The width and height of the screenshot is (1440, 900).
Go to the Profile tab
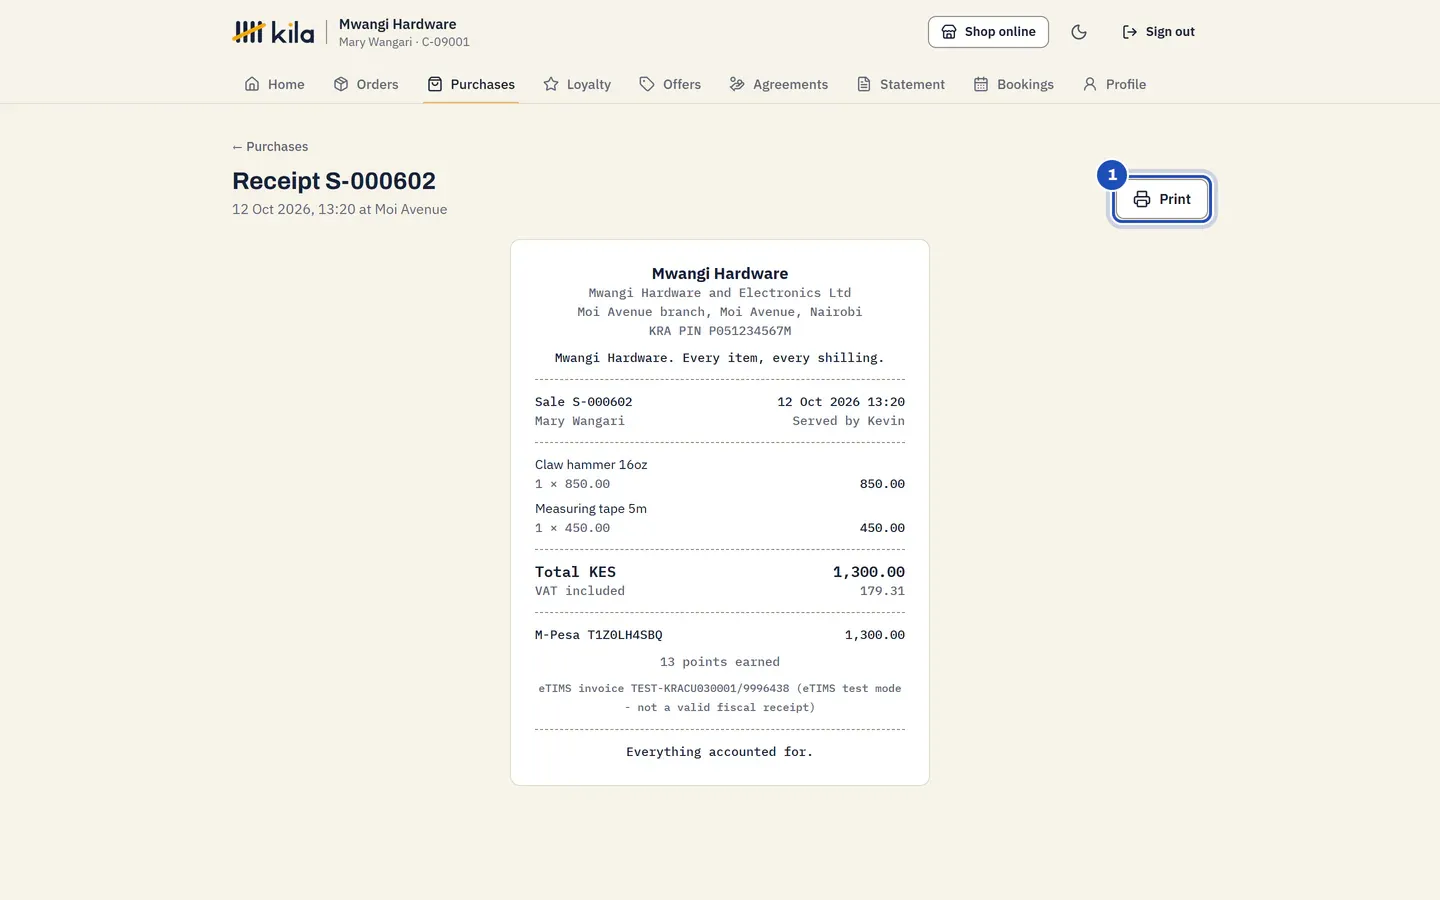(1114, 84)
